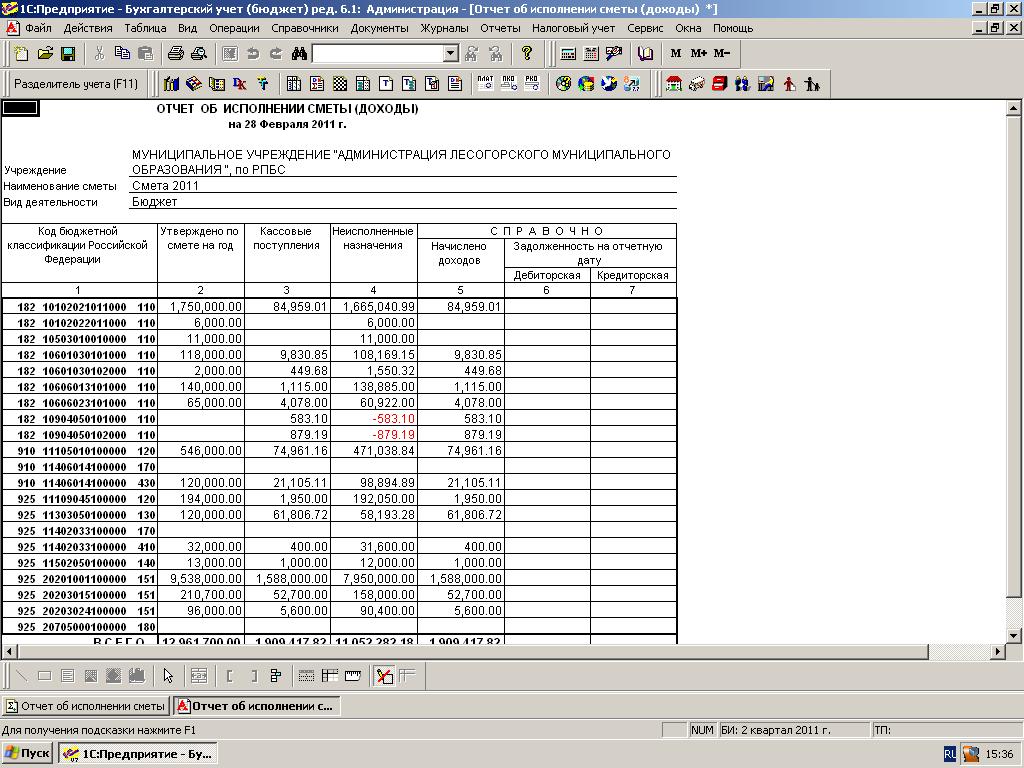Toggle the arrow selection pointer tool
Viewport: 1024px width, 768px height.
coord(168,676)
